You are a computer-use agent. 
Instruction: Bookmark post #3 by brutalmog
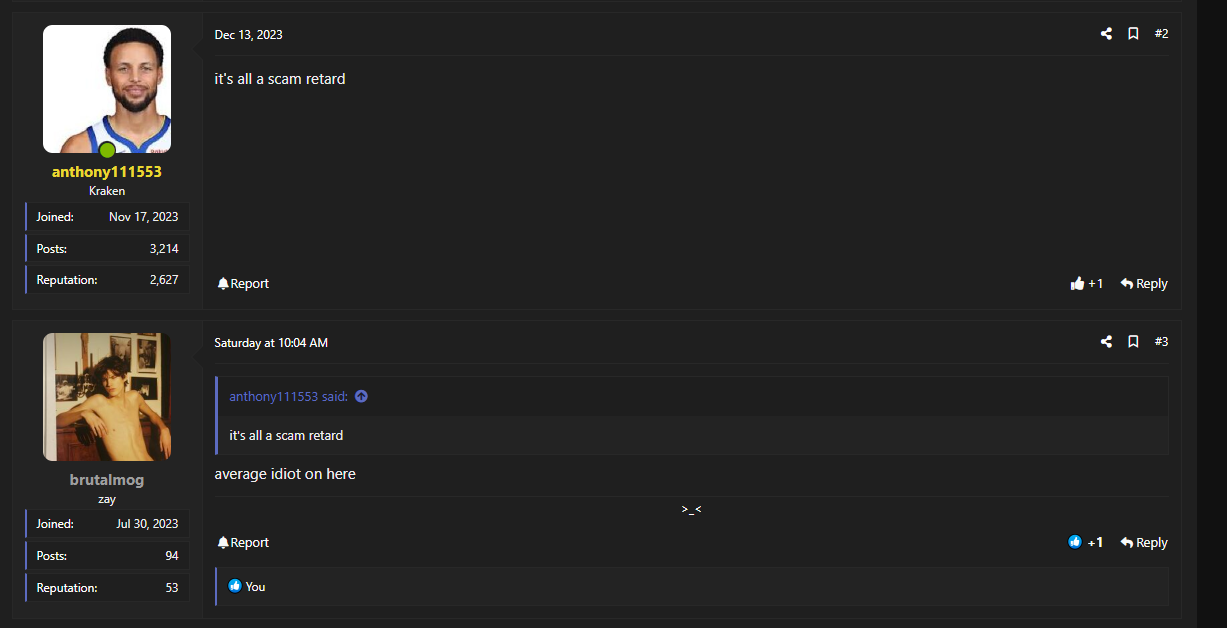coord(1133,342)
